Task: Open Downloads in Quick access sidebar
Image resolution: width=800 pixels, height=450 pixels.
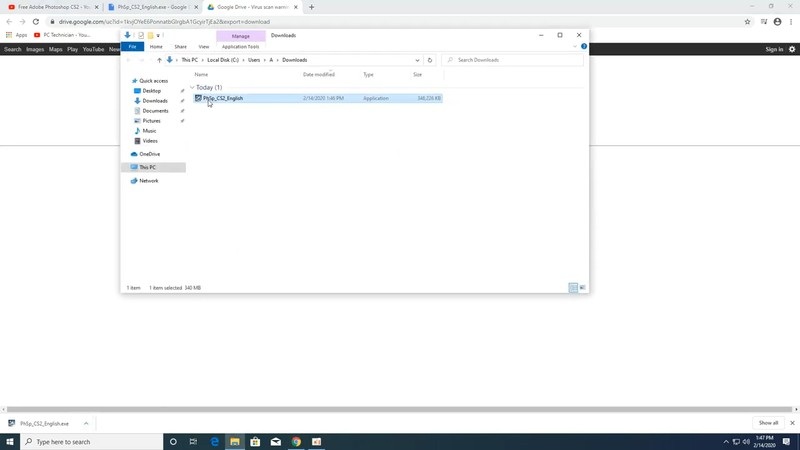Action: pyautogui.click(x=155, y=101)
